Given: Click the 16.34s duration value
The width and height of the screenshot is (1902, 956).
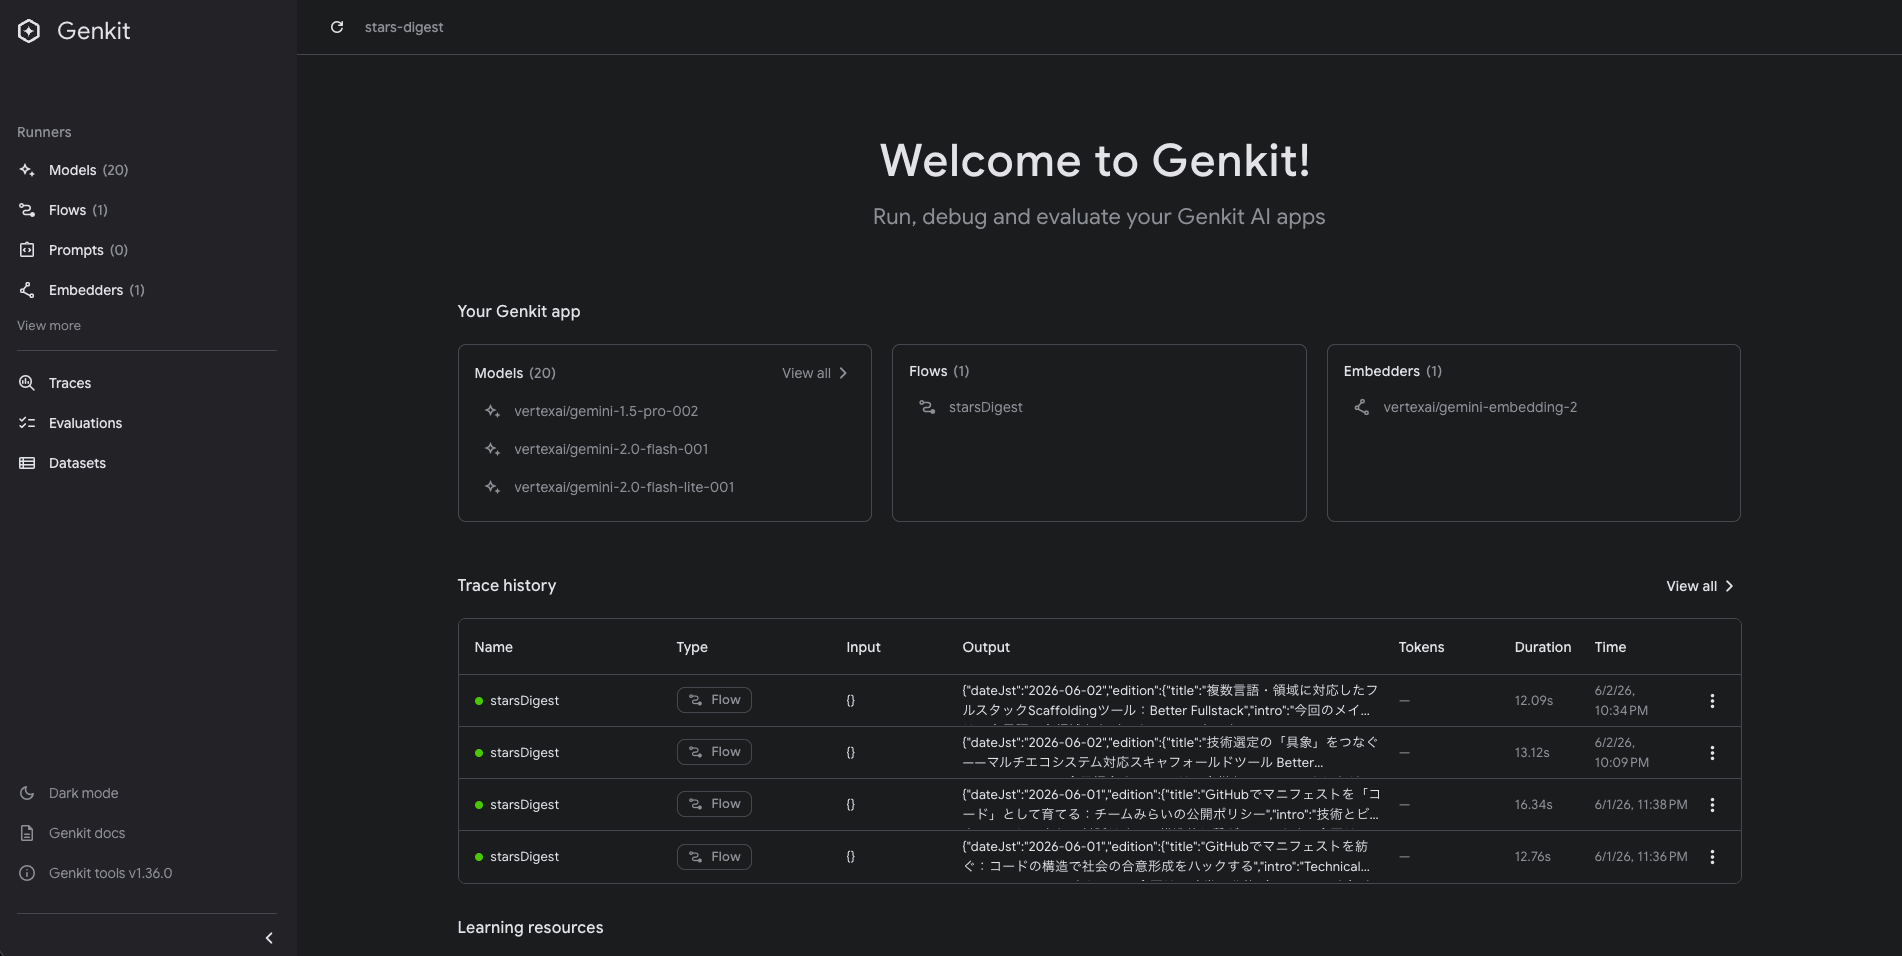Looking at the screenshot, I should click(x=1533, y=805).
